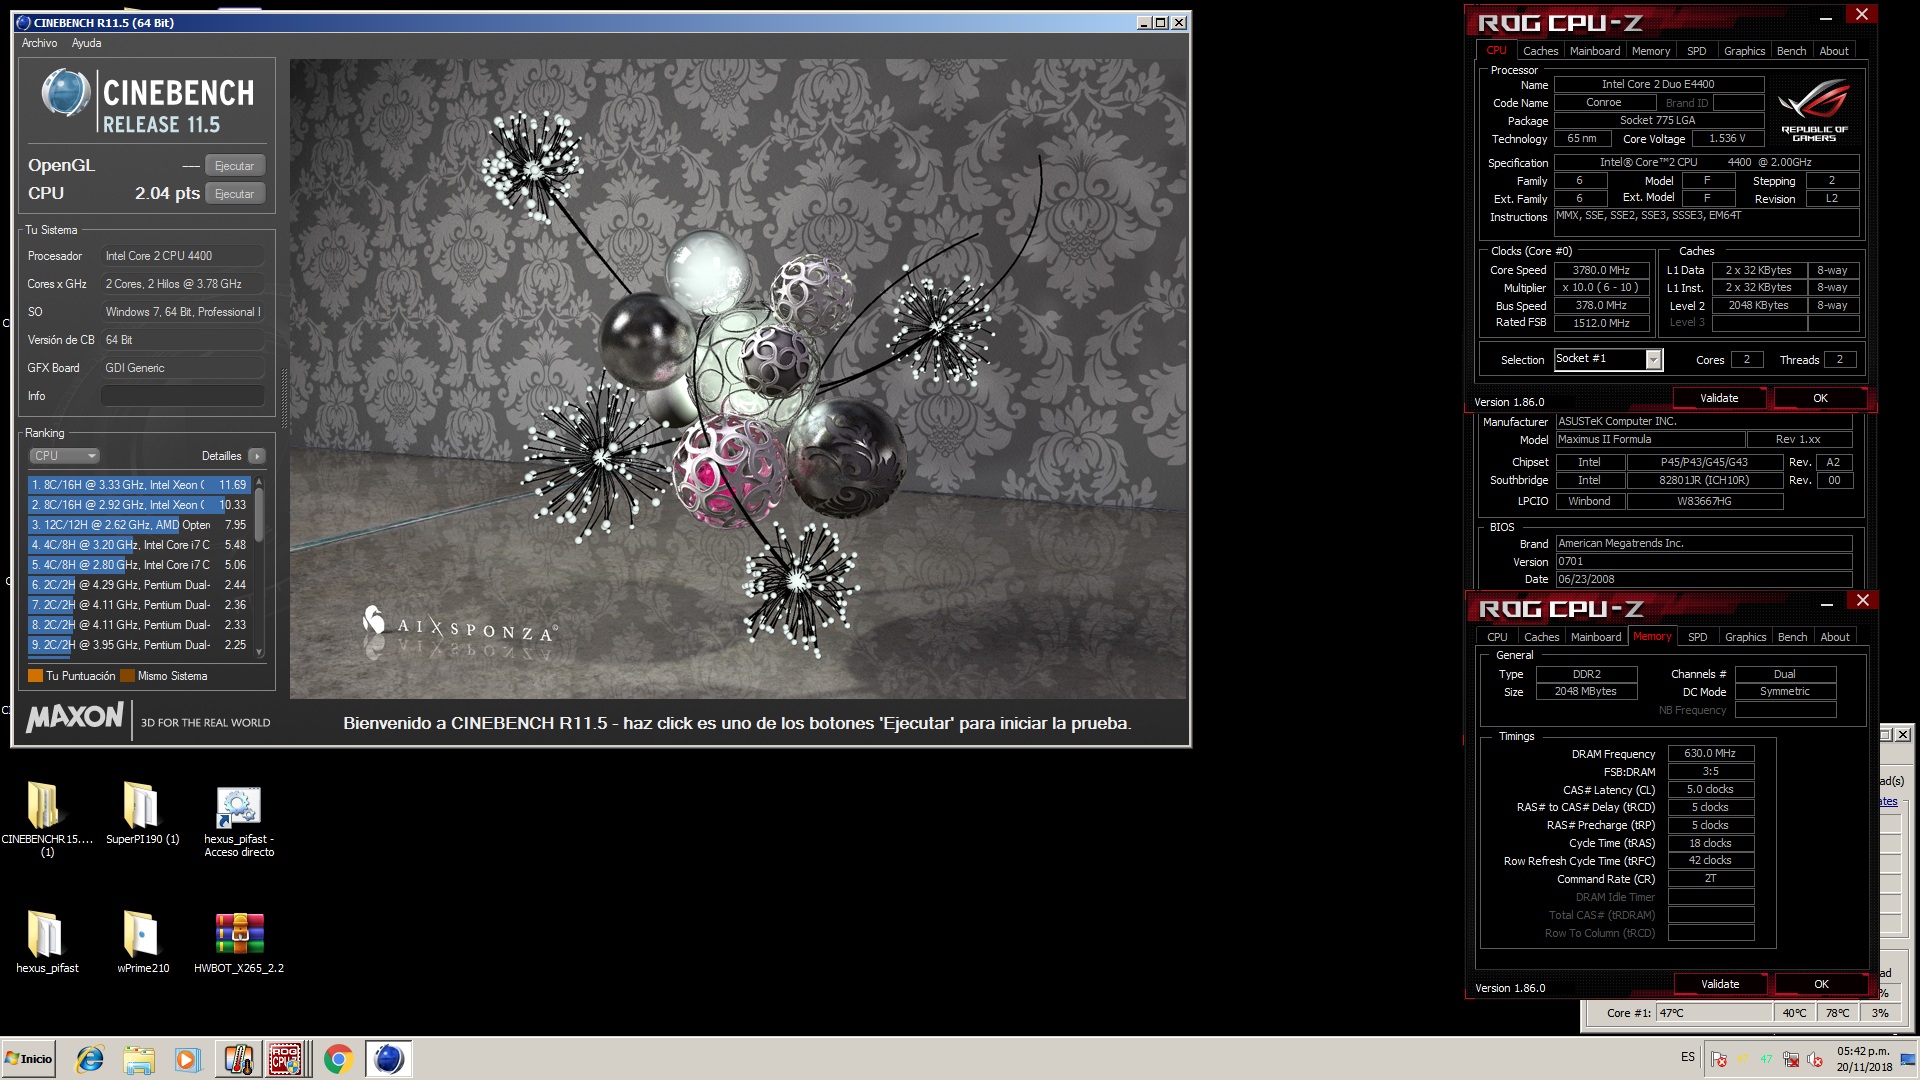Open Windows Explorer from the taskbar
Image resolution: width=1920 pixels, height=1080 pixels.
click(139, 1059)
